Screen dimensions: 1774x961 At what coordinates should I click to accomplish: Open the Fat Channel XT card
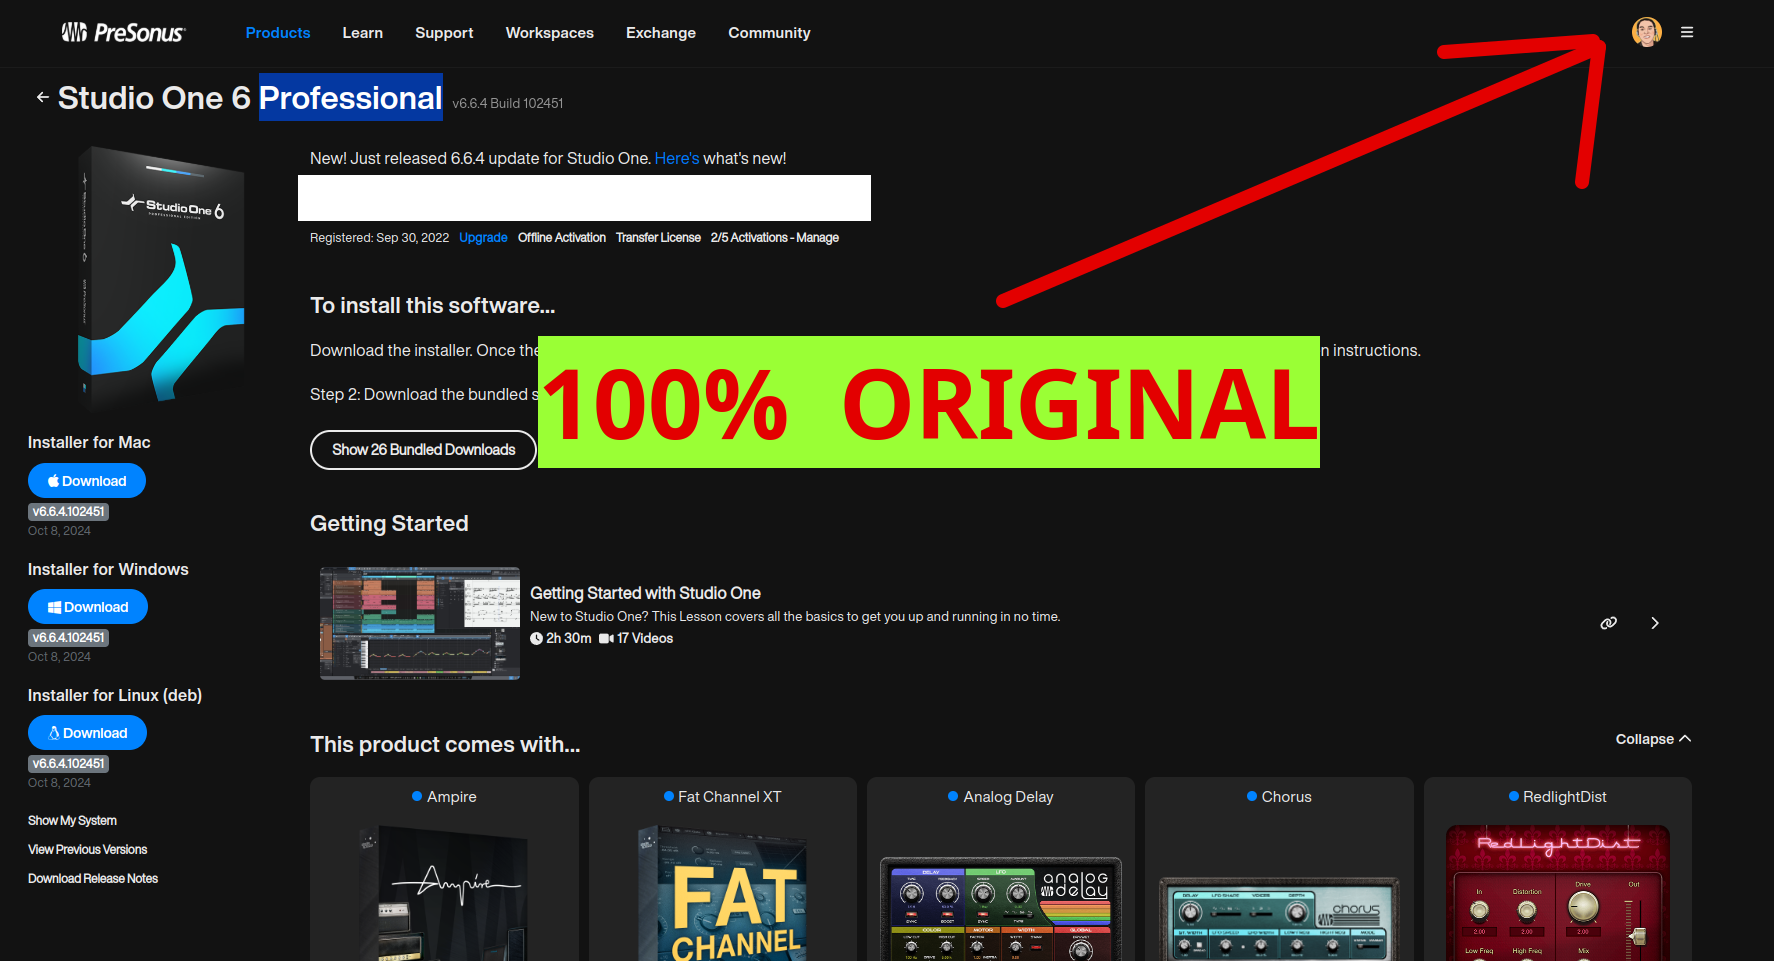pyautogui.click(x=723, y=869)
